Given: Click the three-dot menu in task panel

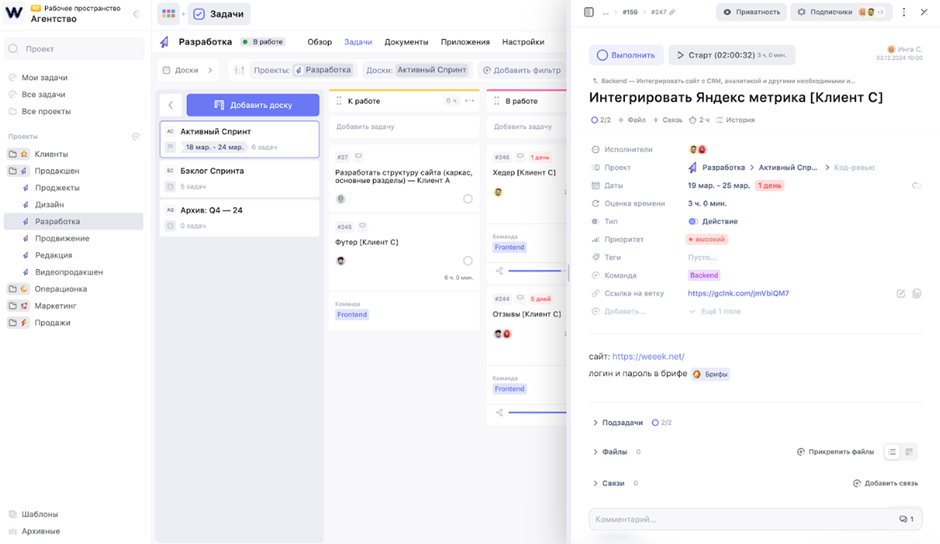Looking at the screenshot, I should 904,12.
